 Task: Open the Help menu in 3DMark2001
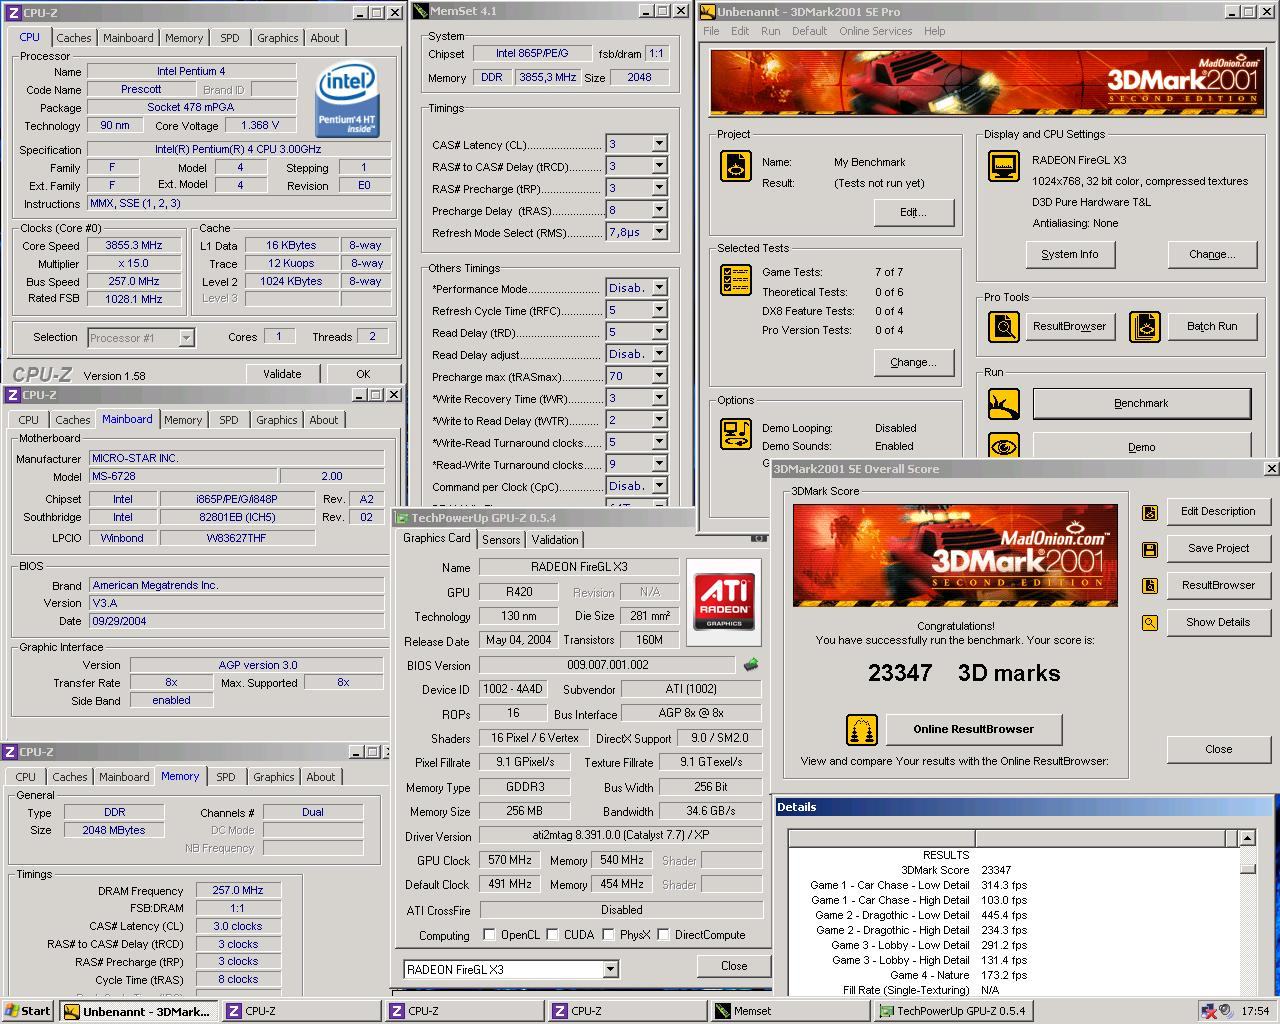pos(935,31)
